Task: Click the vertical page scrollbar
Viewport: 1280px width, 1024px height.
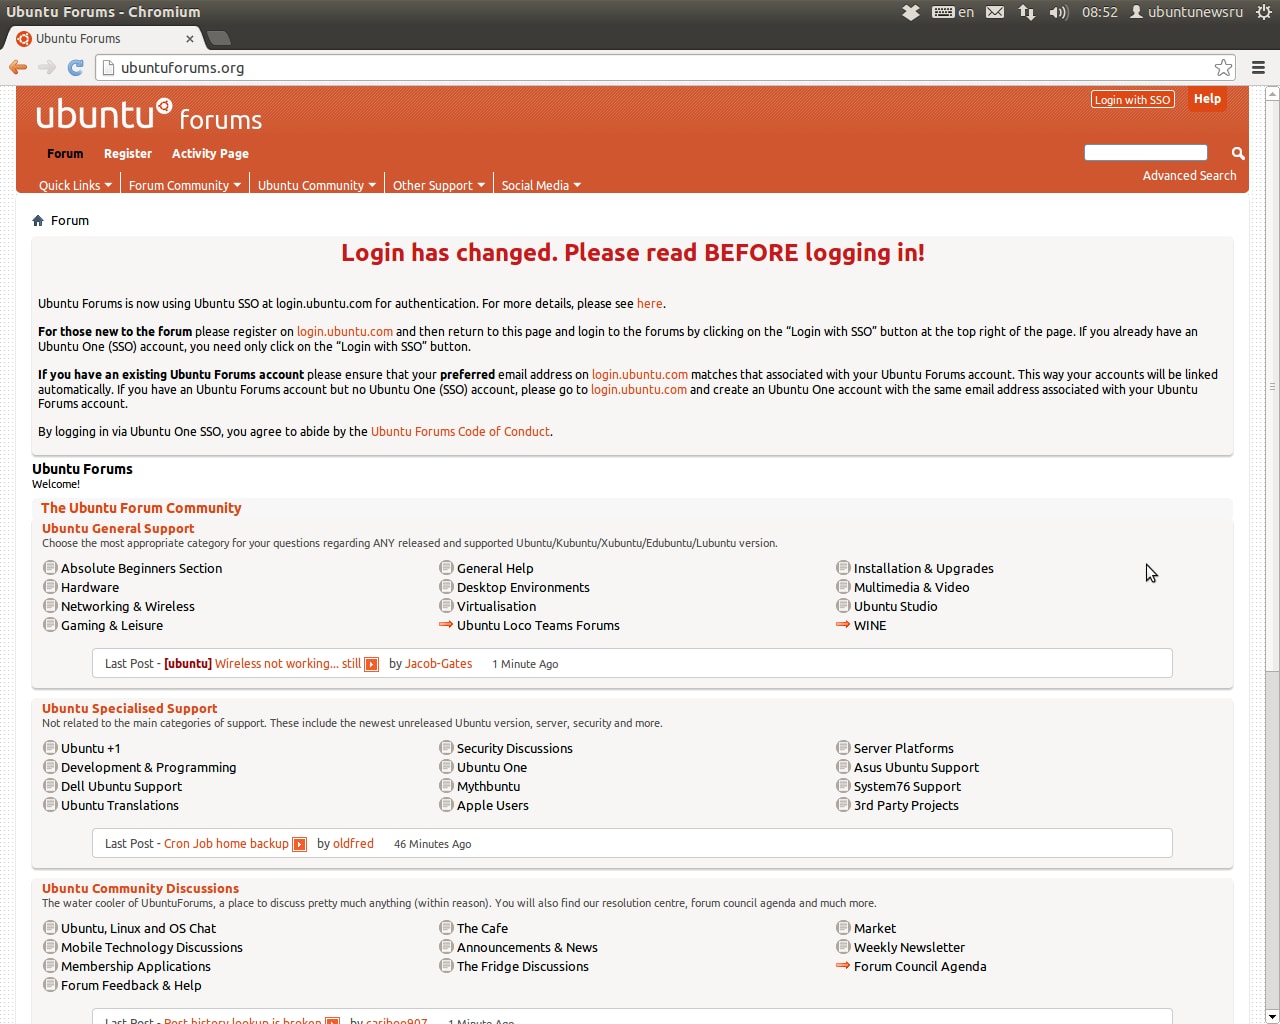Action: 1272,385
